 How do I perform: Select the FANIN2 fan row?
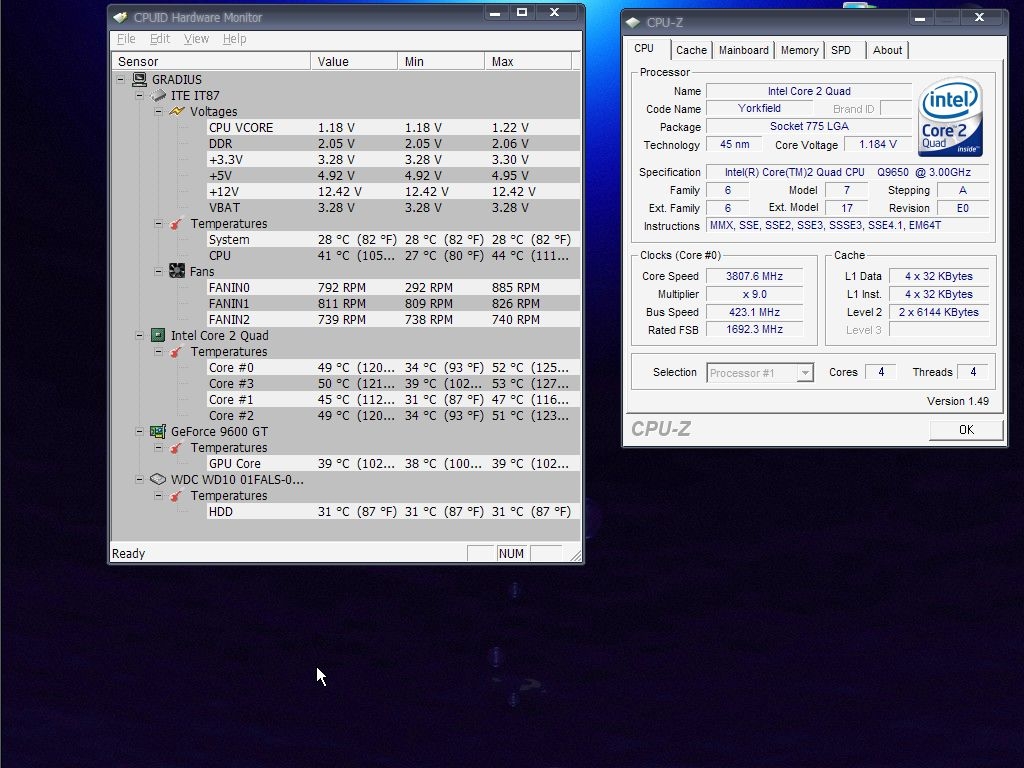(x=392, y=319)
